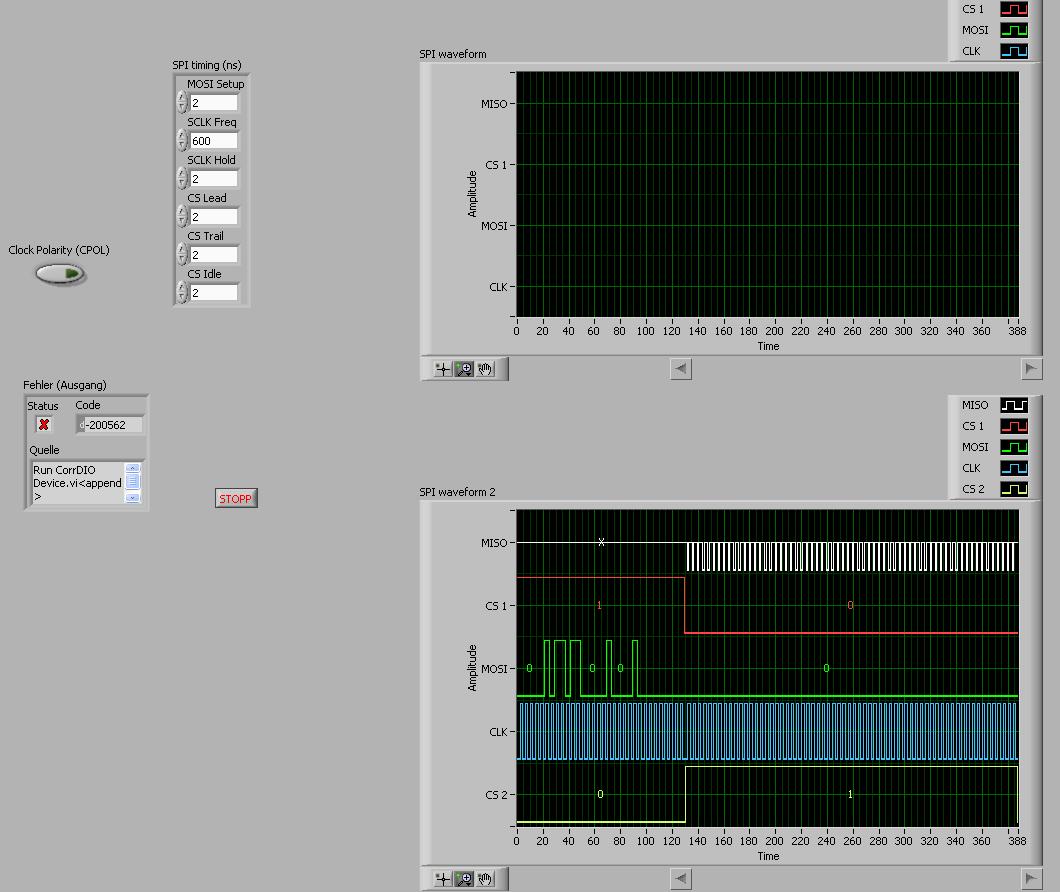Click the CS 2 axis label in SPI waveform 2

pos(496,795)
